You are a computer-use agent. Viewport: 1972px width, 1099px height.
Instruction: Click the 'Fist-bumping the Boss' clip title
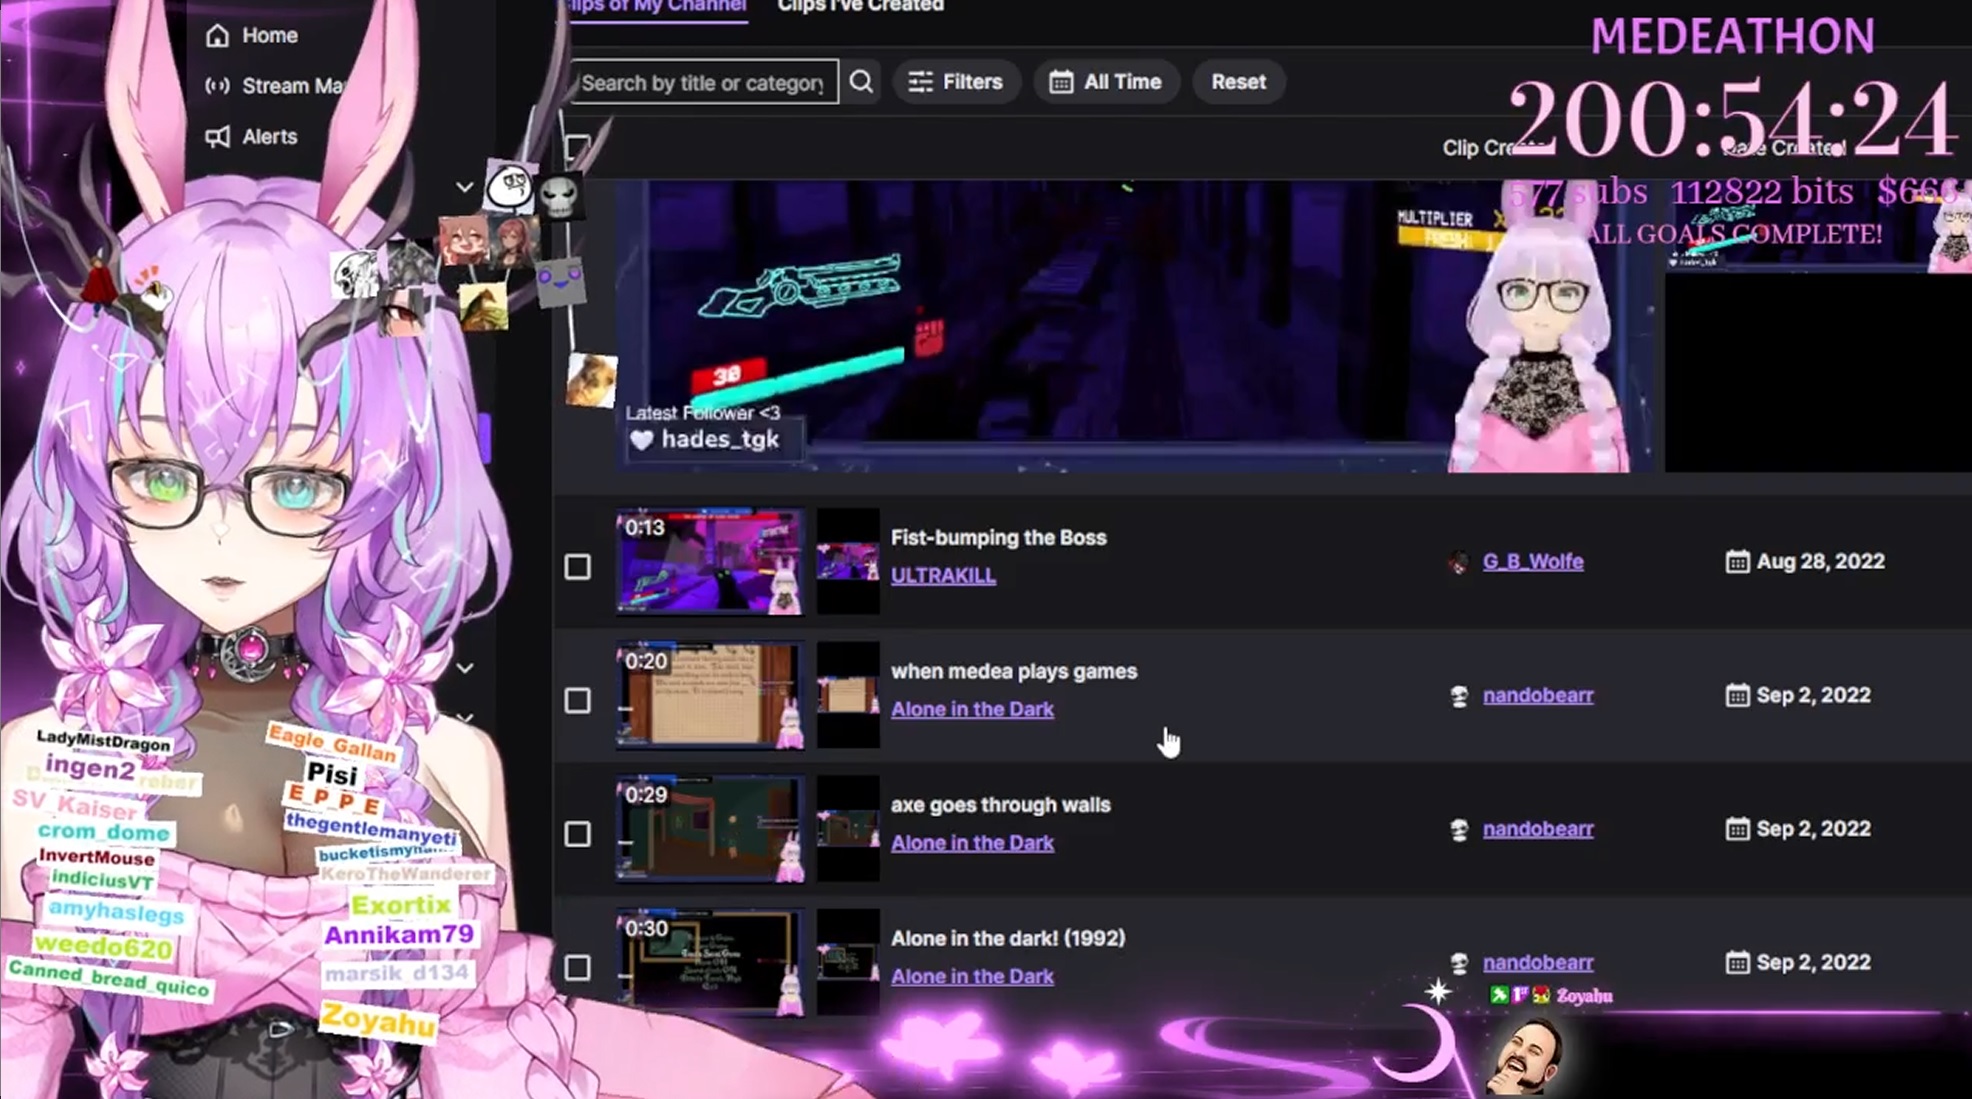pos(998,538)
